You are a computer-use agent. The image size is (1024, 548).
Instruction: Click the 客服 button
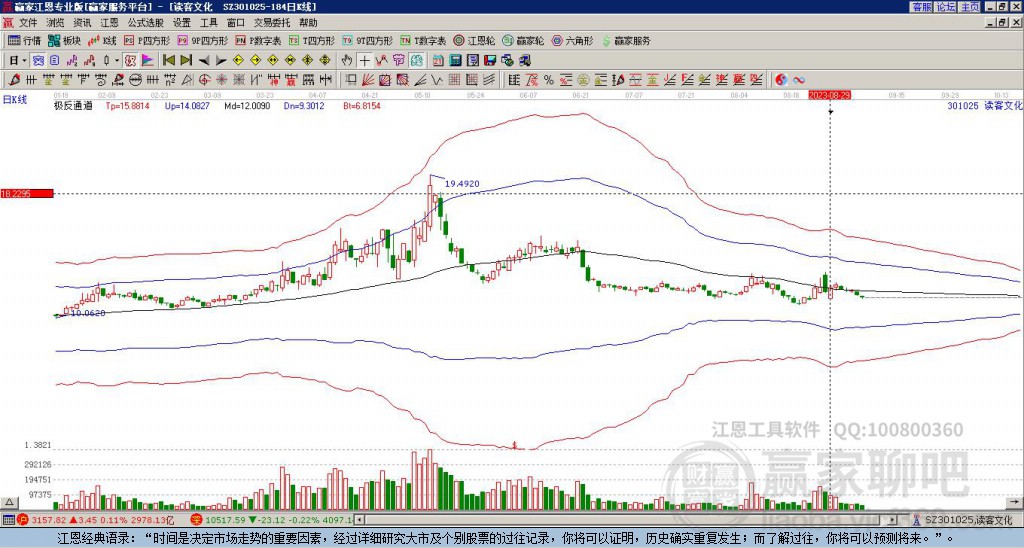coord(921,7)
